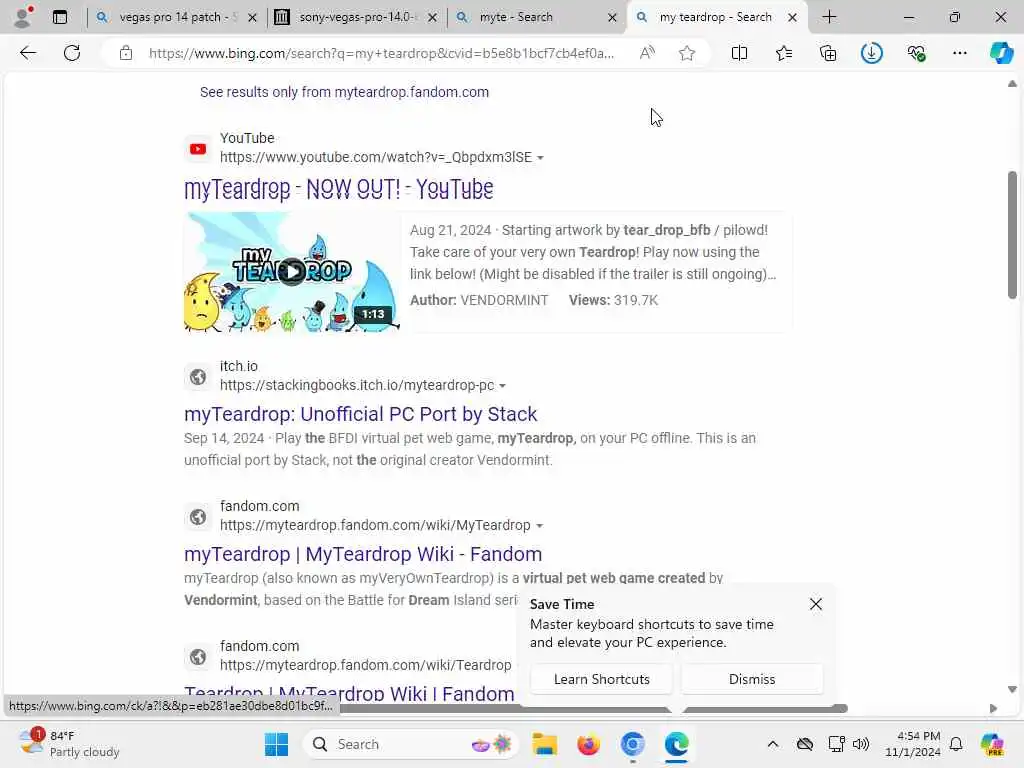Refresh the page with reload icon

pyautogui.click(x=72, y=53)
